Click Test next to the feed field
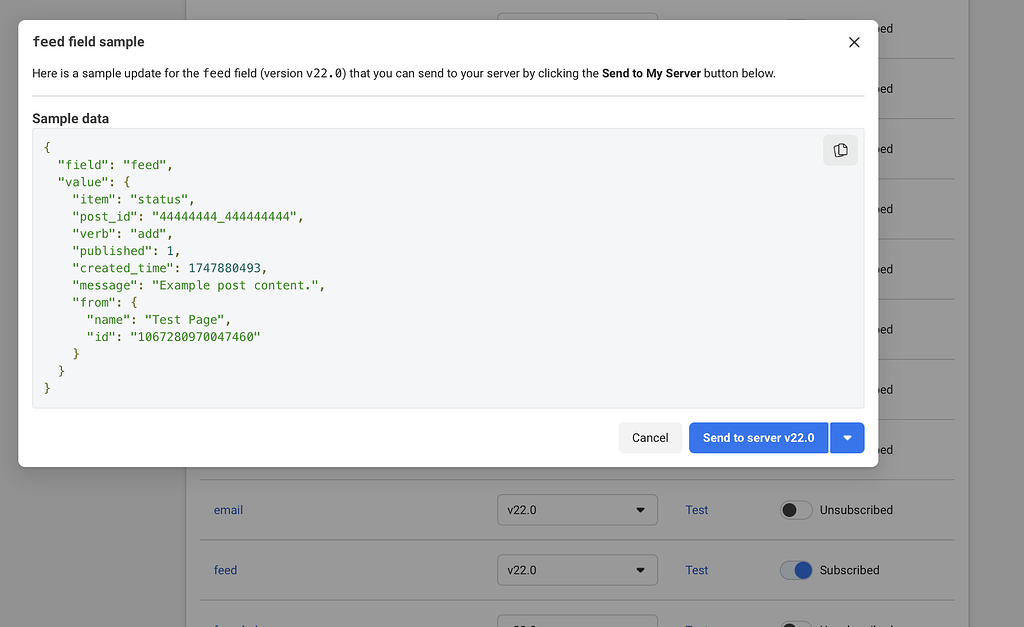1024x627 pixels. click(696, 570)
